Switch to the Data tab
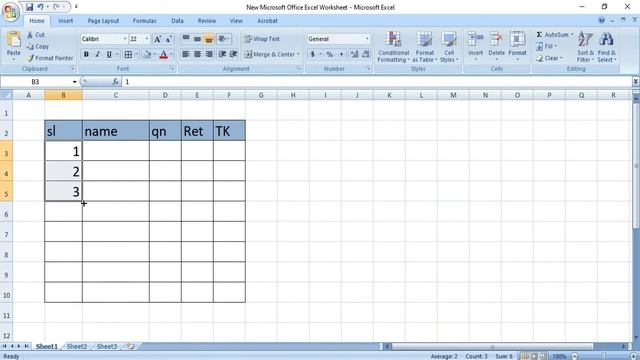This screenshot has height=360, width=640. 177,20
